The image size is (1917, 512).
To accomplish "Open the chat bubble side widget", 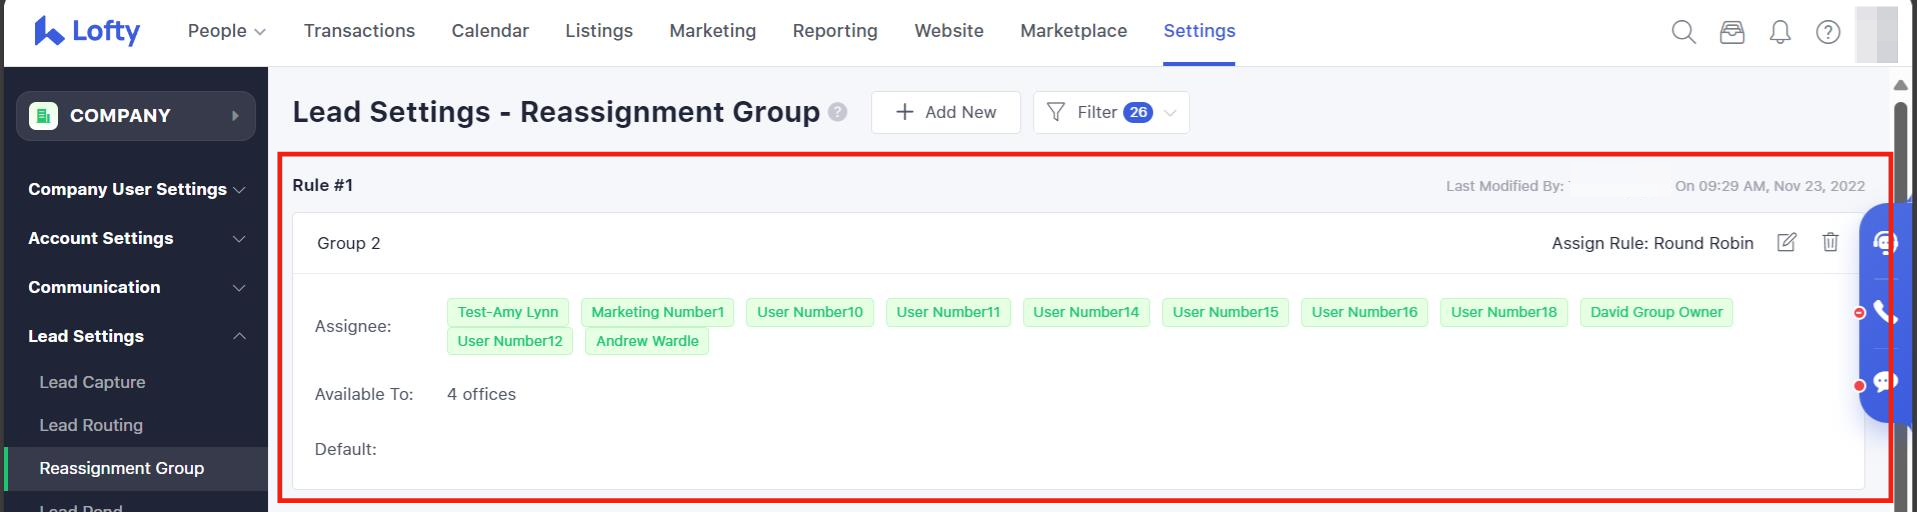I will (1884, 382).
